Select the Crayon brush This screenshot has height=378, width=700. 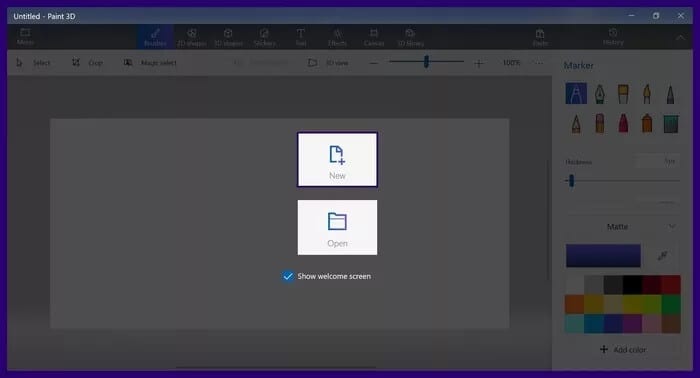point(623,123)
